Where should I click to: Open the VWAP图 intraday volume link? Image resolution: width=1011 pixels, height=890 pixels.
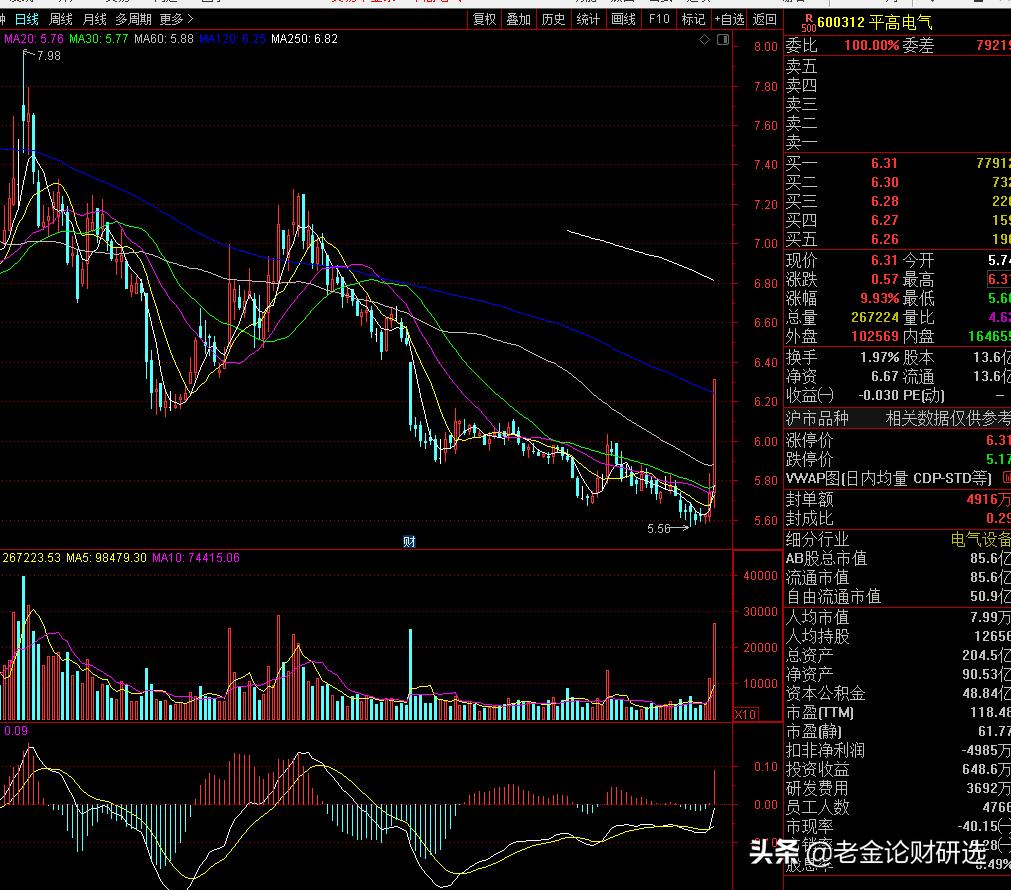(x=888, y=479)
